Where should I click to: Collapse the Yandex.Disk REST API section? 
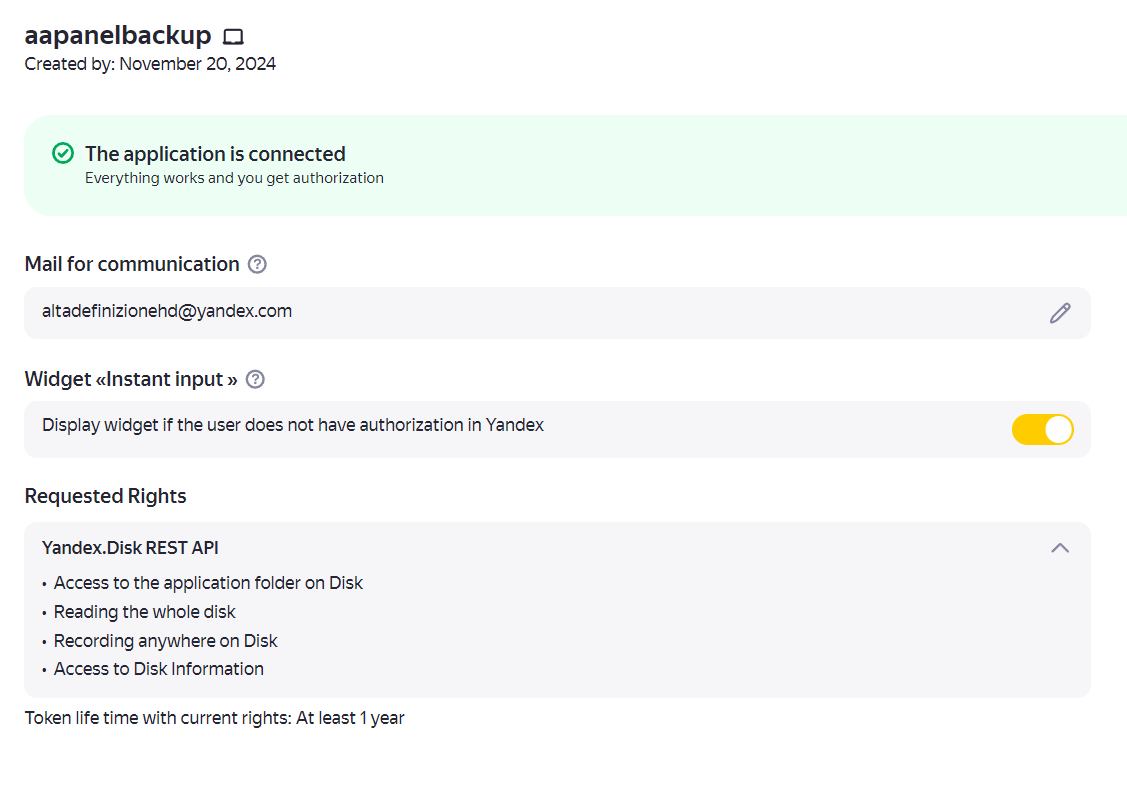coord(1060,548)
